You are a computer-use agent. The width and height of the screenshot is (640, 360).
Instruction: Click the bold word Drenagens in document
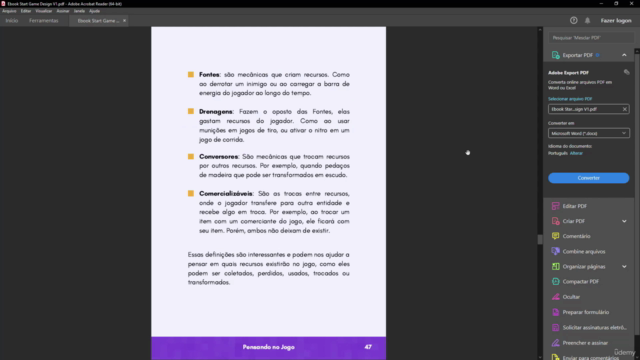[x=216, y=112]
